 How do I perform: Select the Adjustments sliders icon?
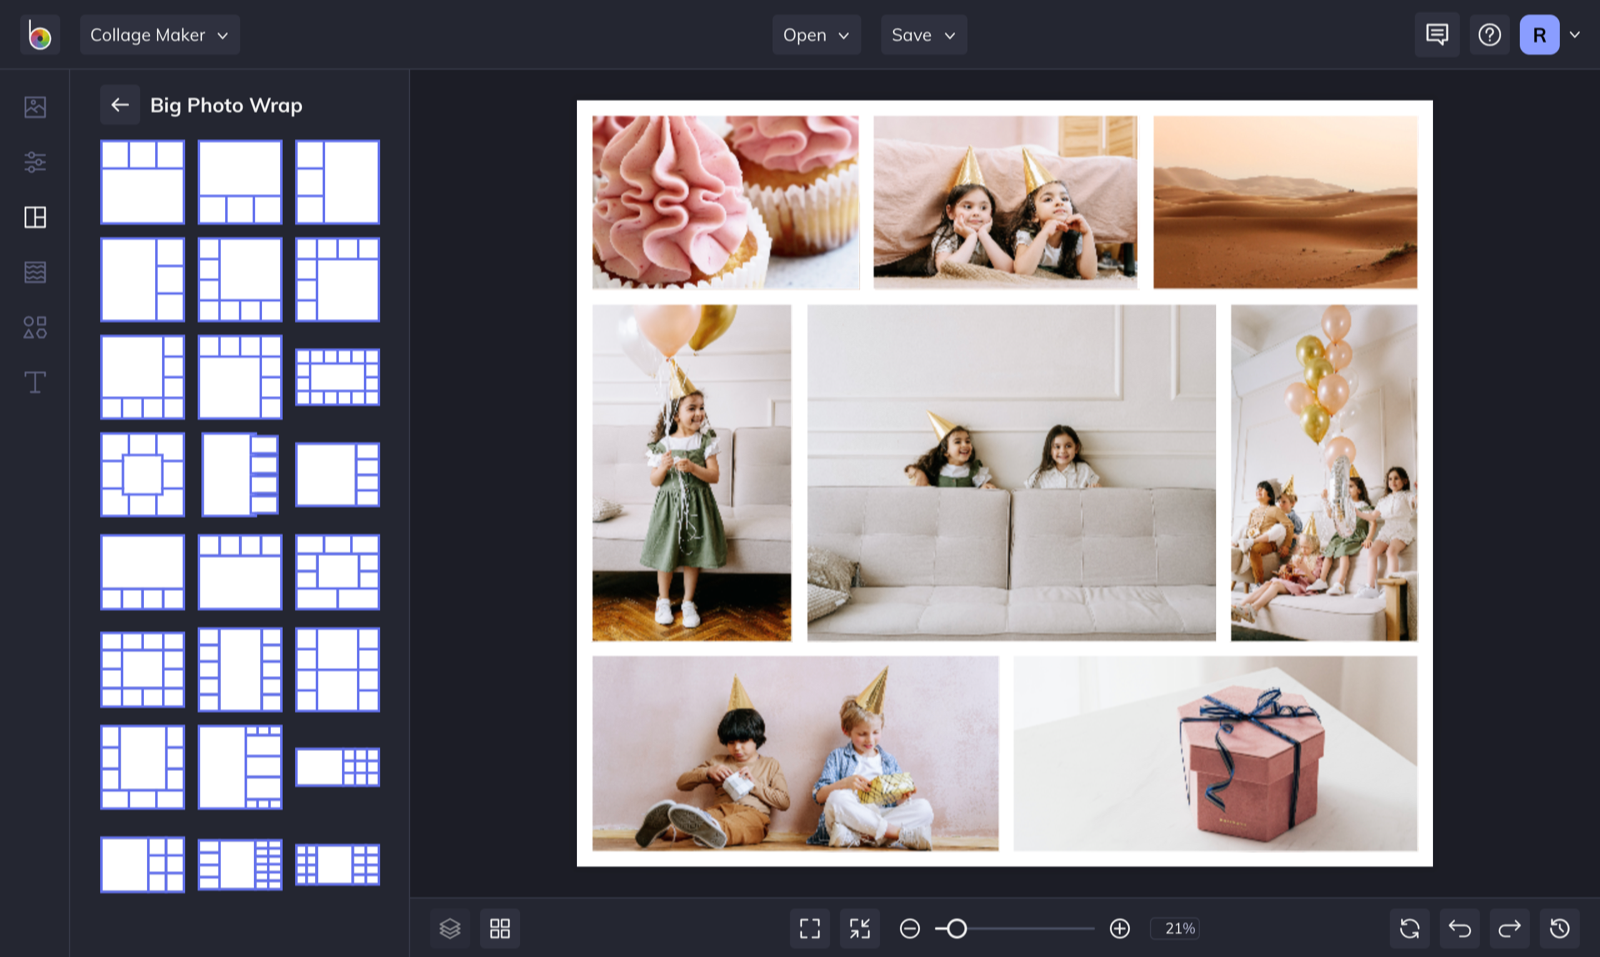pyautogui.click(x=35, y=162)
